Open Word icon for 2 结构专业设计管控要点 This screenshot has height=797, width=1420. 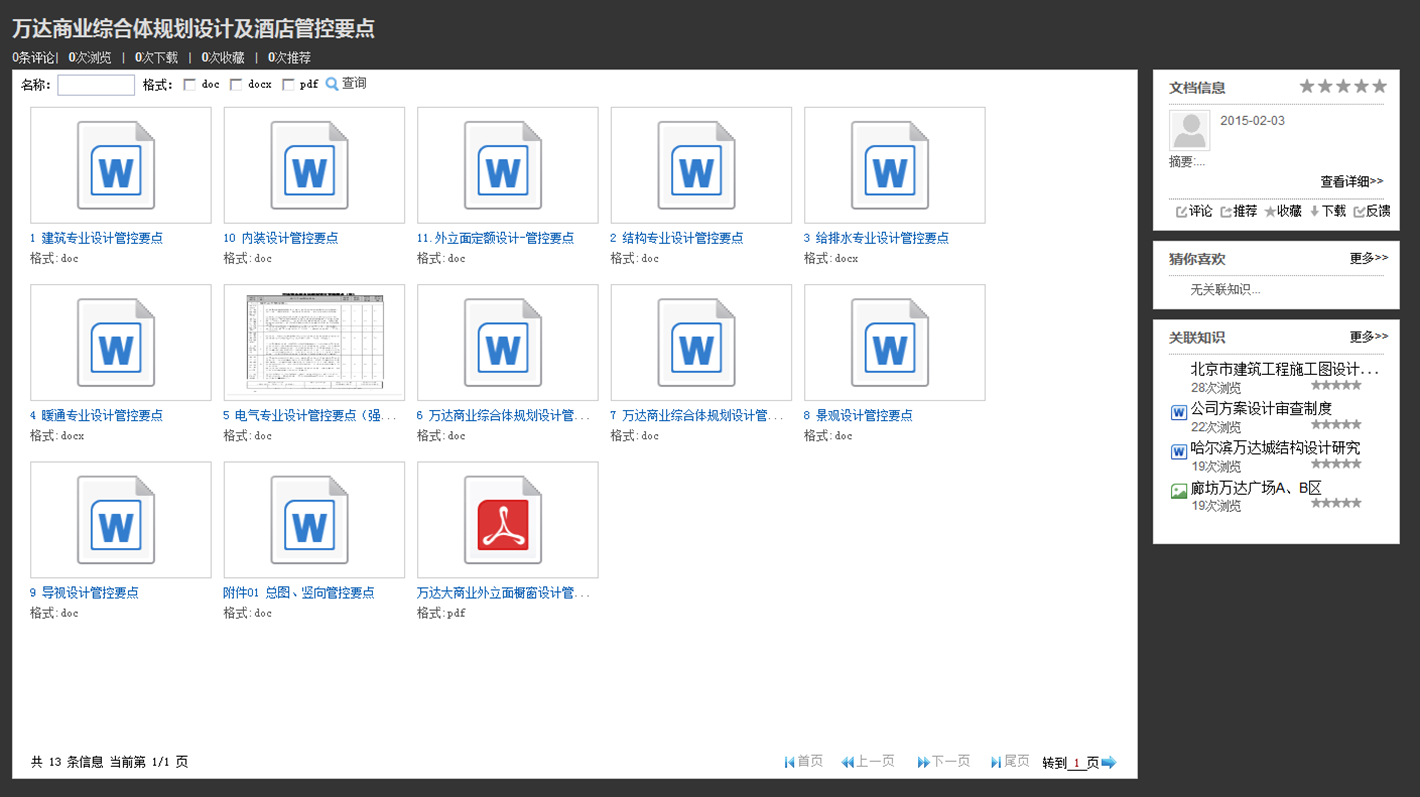pyautogui.click(x=697, y=165)
